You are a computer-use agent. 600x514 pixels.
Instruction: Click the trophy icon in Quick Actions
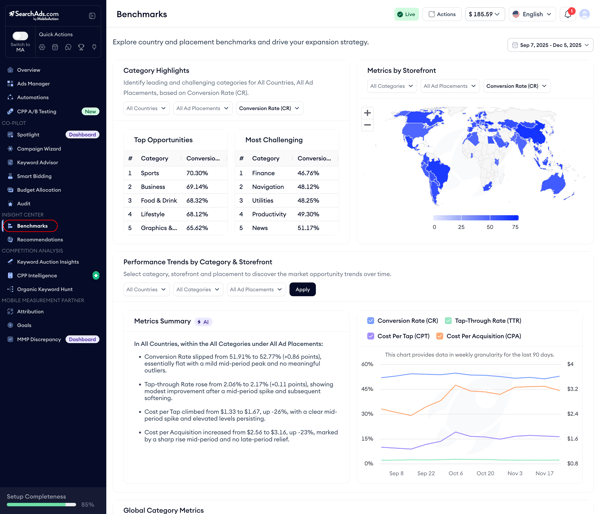click(x=82, y=47)
